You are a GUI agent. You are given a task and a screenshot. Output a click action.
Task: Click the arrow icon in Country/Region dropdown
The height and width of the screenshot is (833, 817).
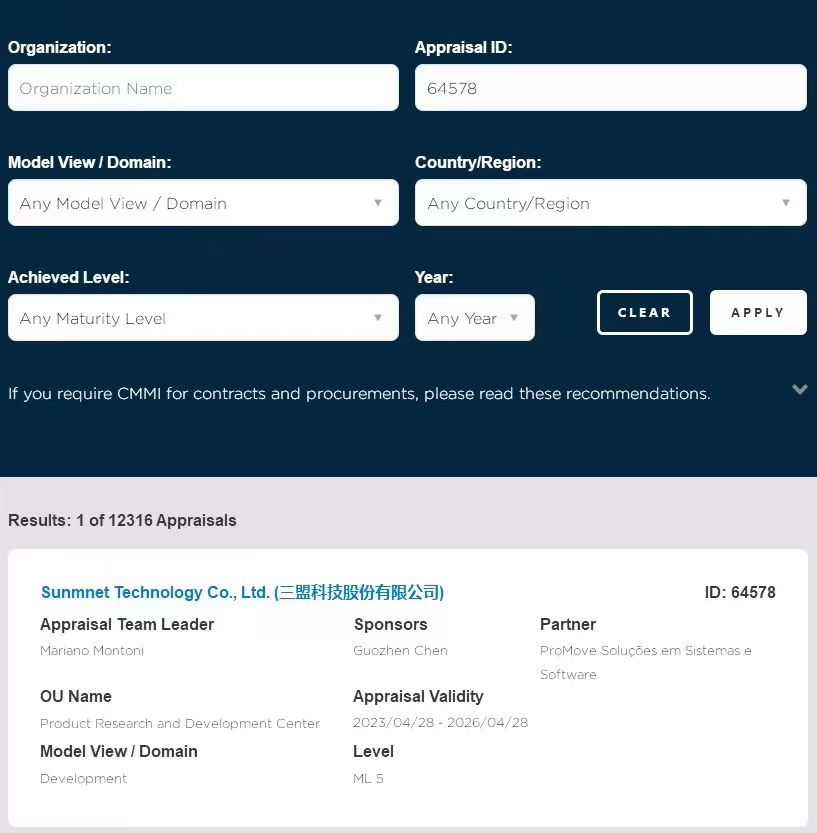[786, 203]
